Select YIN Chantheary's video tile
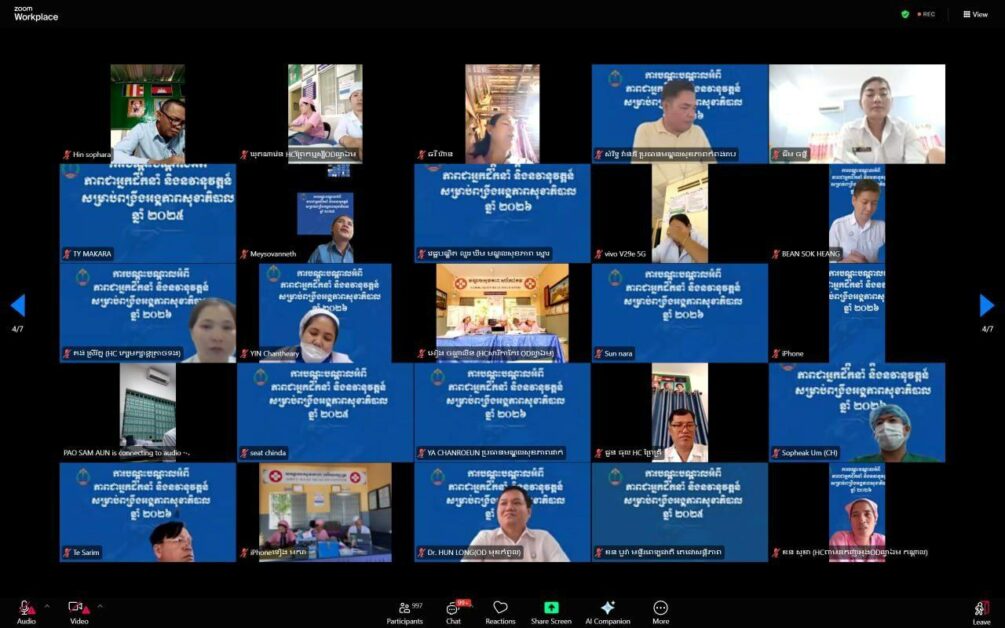1005x628 pixels. point(325,312)
